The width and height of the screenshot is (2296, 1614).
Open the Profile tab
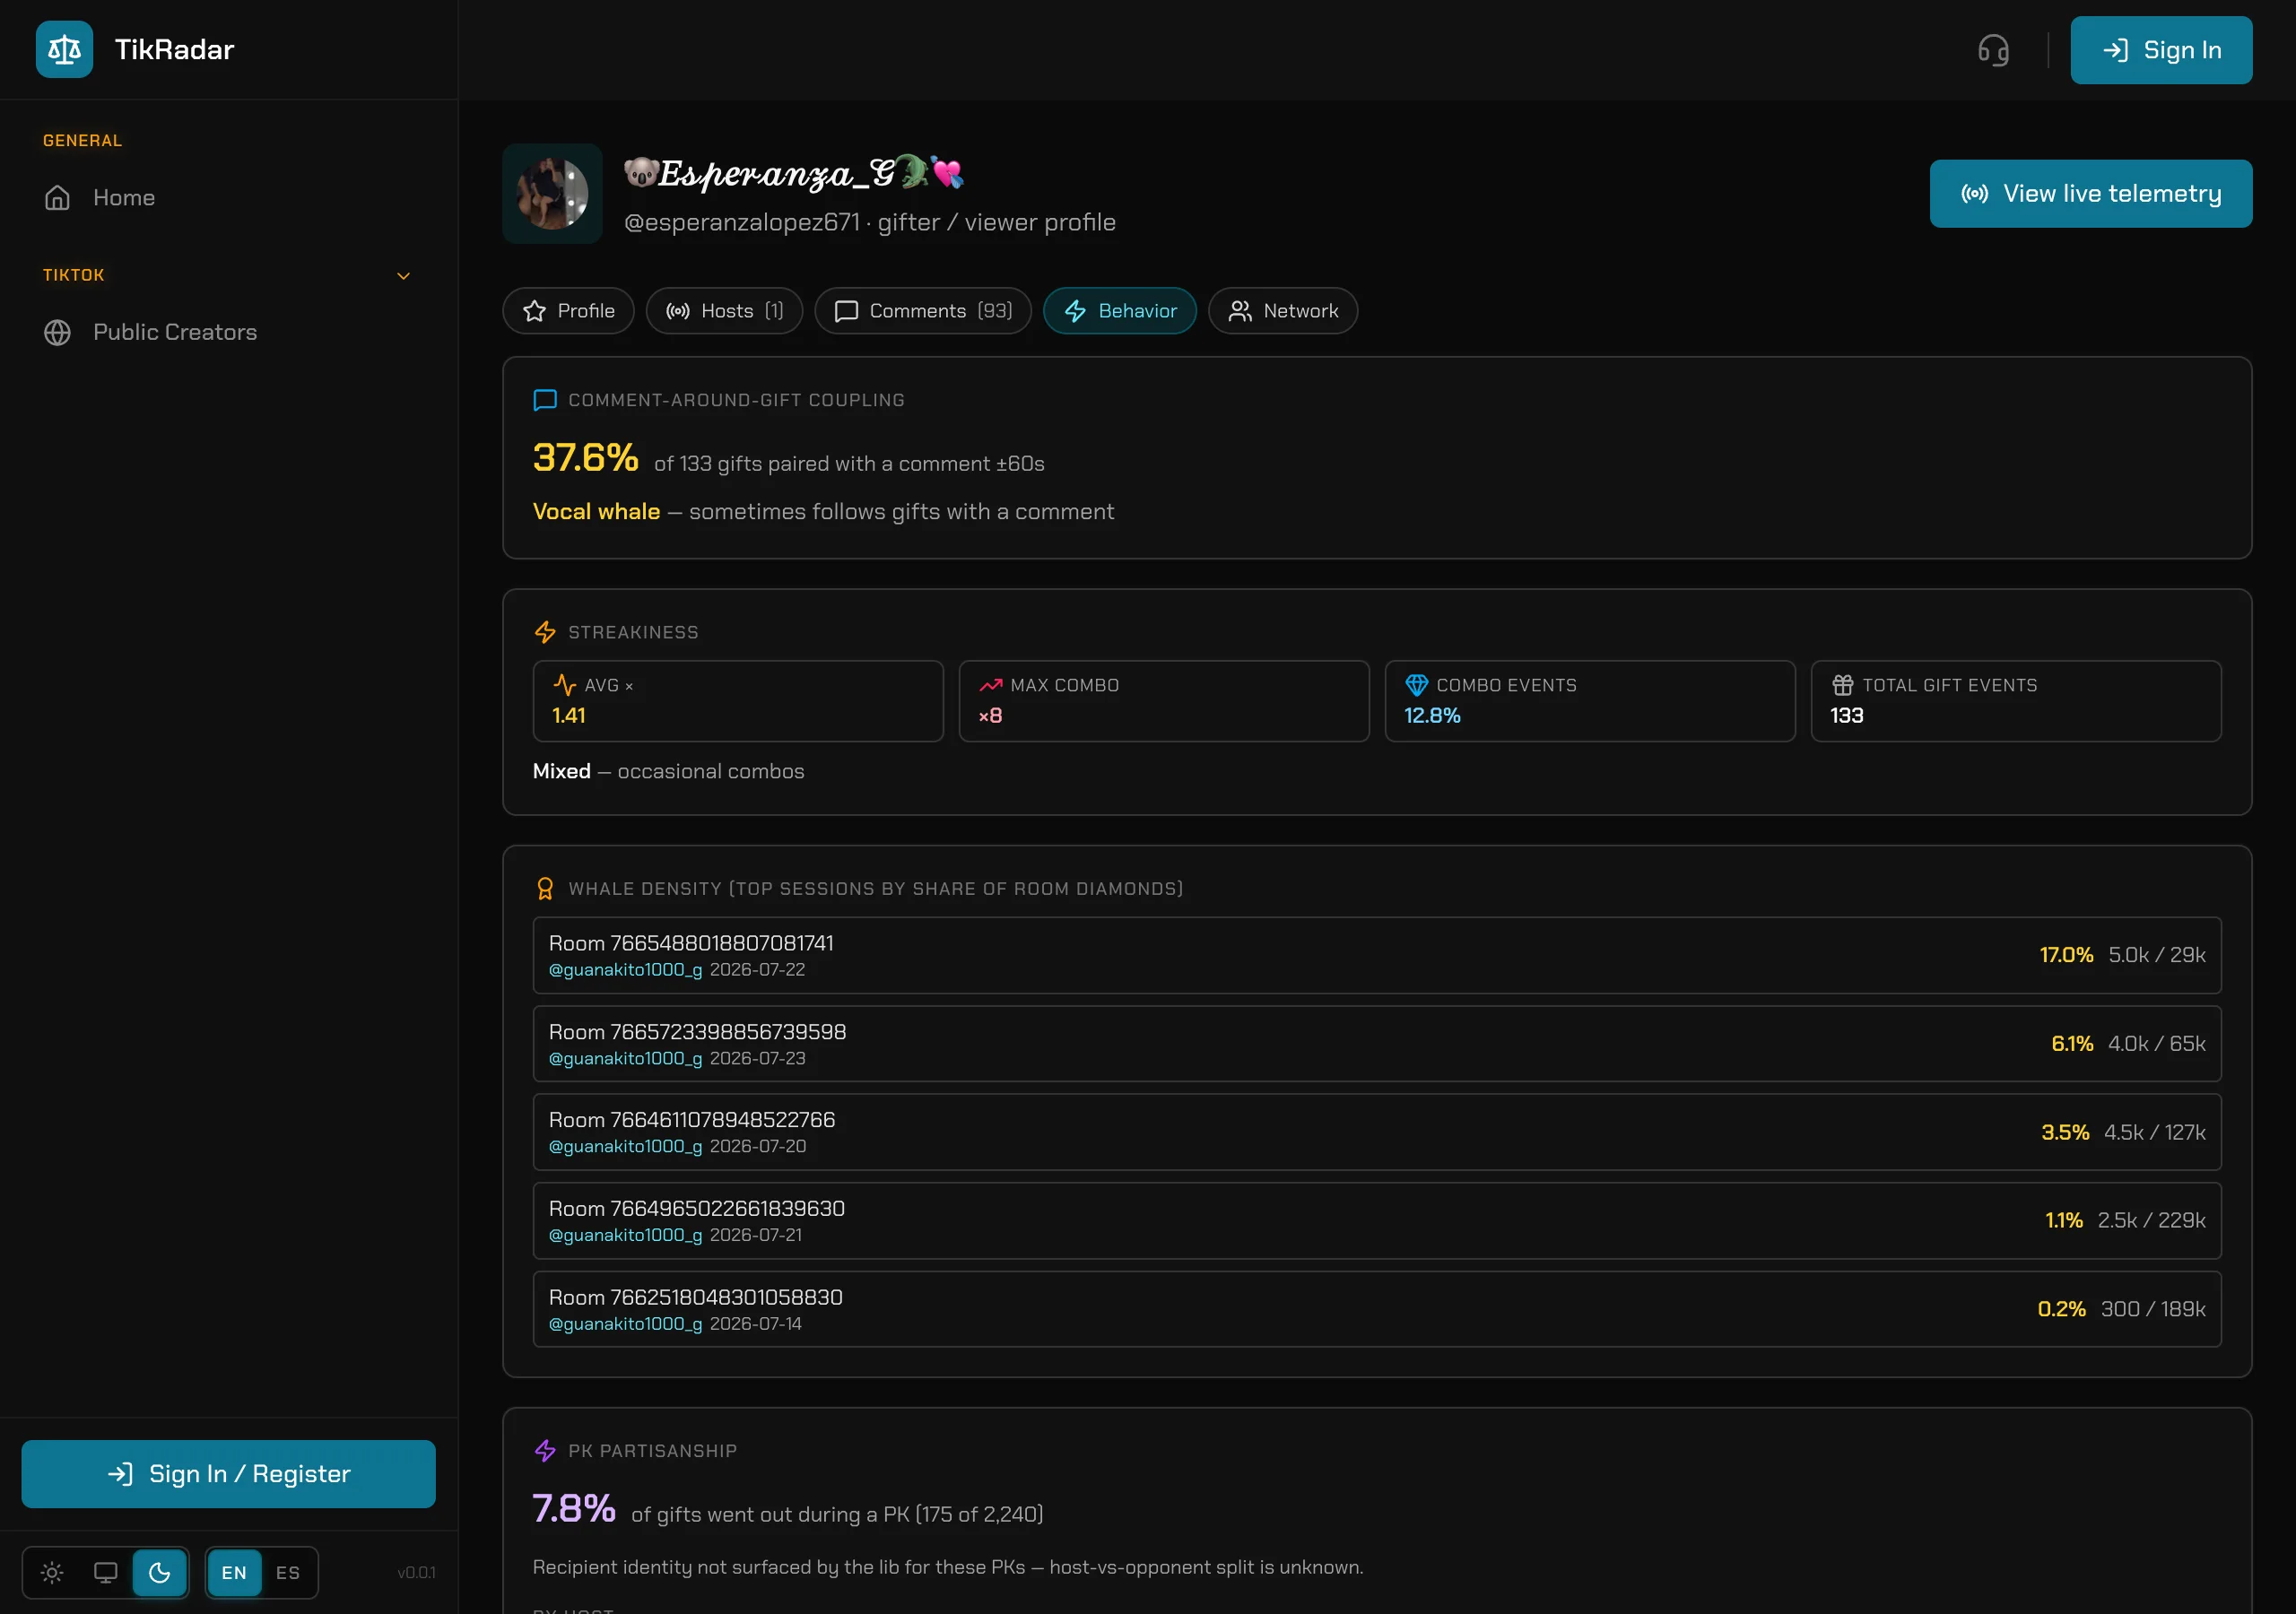coord(568,311)
